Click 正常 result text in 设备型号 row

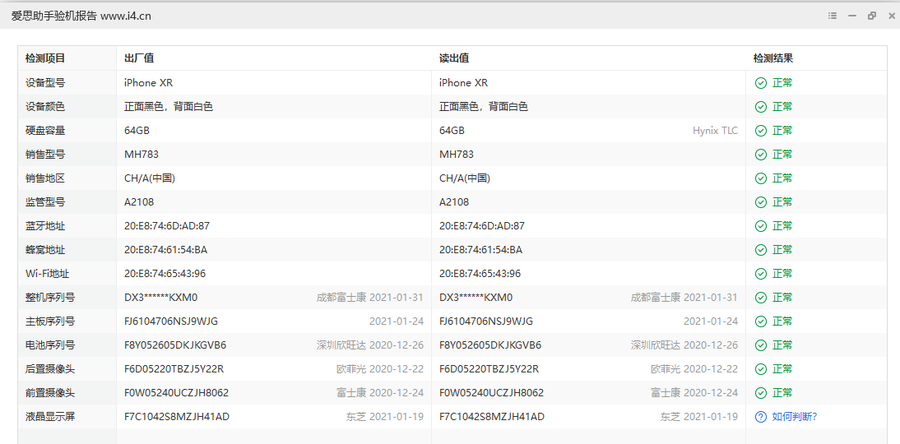(x=782, y=83)
